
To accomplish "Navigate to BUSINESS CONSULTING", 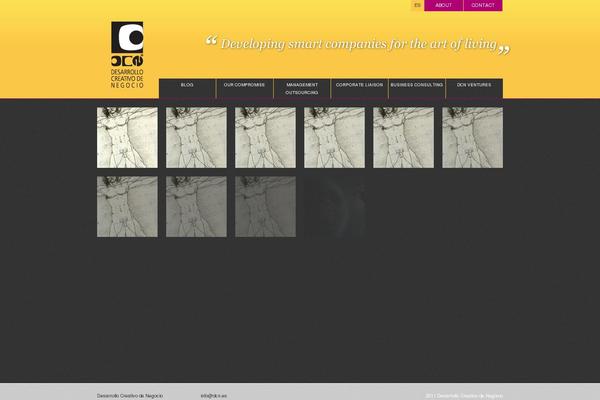I will pyautogui.click(x=417, y=88).
